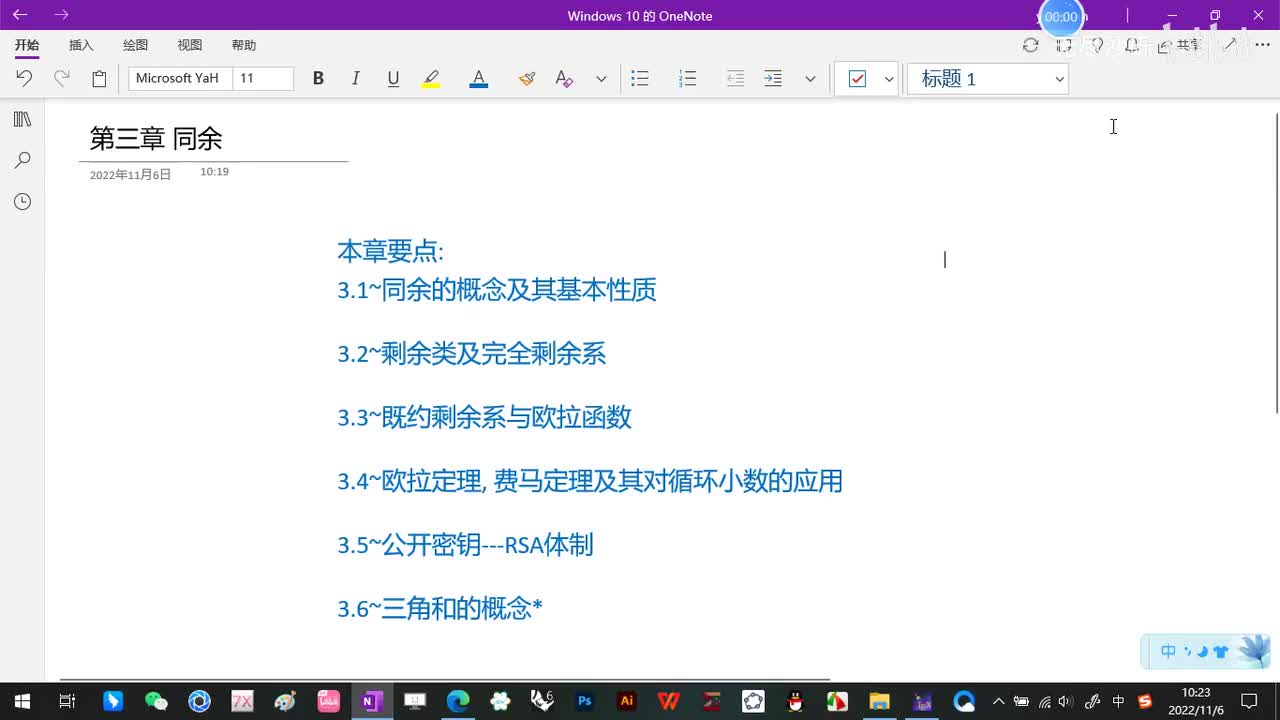1280x720 pixels.
Task: Toggle underline formatting
Action: click(x=393, y=78)
